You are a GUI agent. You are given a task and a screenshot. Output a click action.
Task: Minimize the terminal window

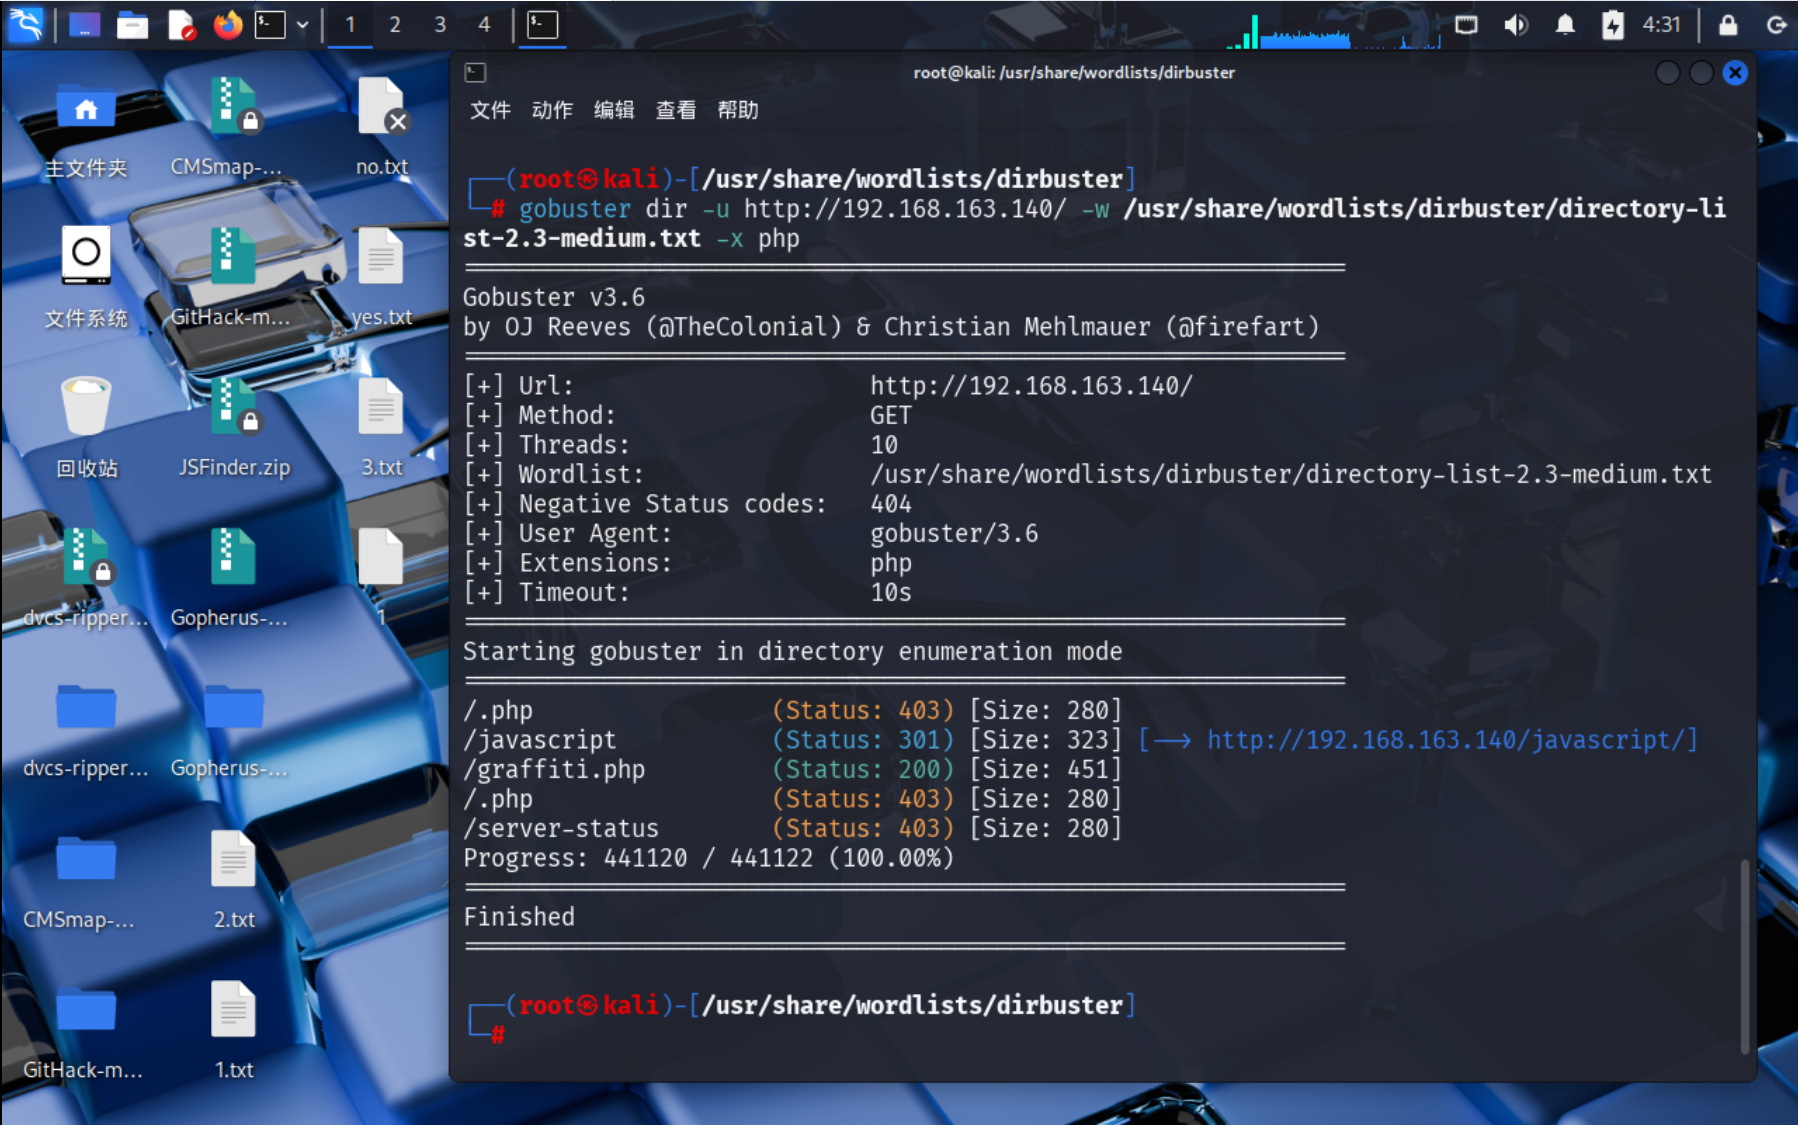pyautogui.click(x=1667, y=72)
